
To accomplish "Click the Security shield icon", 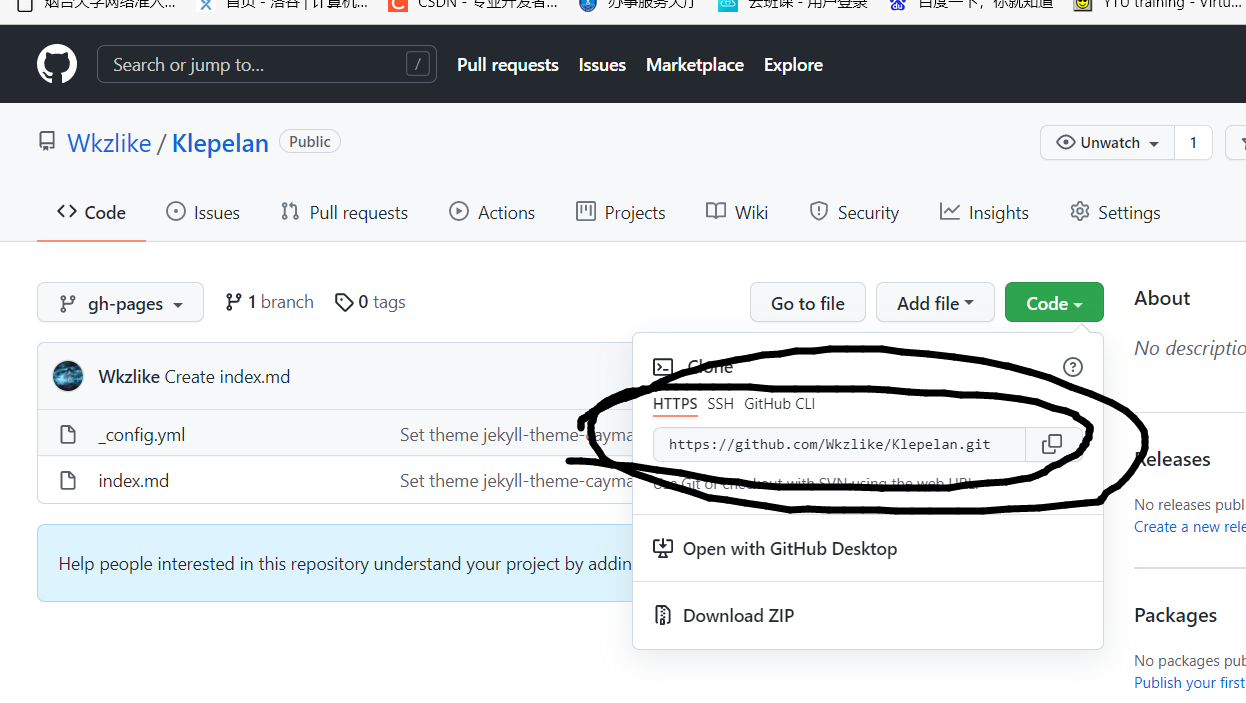I will (819, 211).
